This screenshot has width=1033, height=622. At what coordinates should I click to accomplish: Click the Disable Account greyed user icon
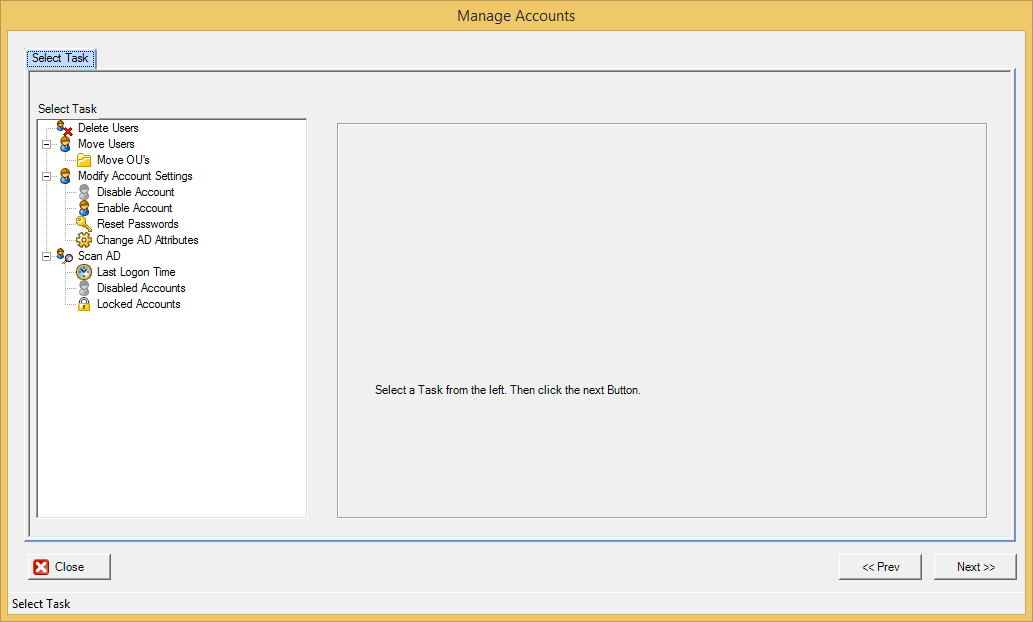pos(84,192)
